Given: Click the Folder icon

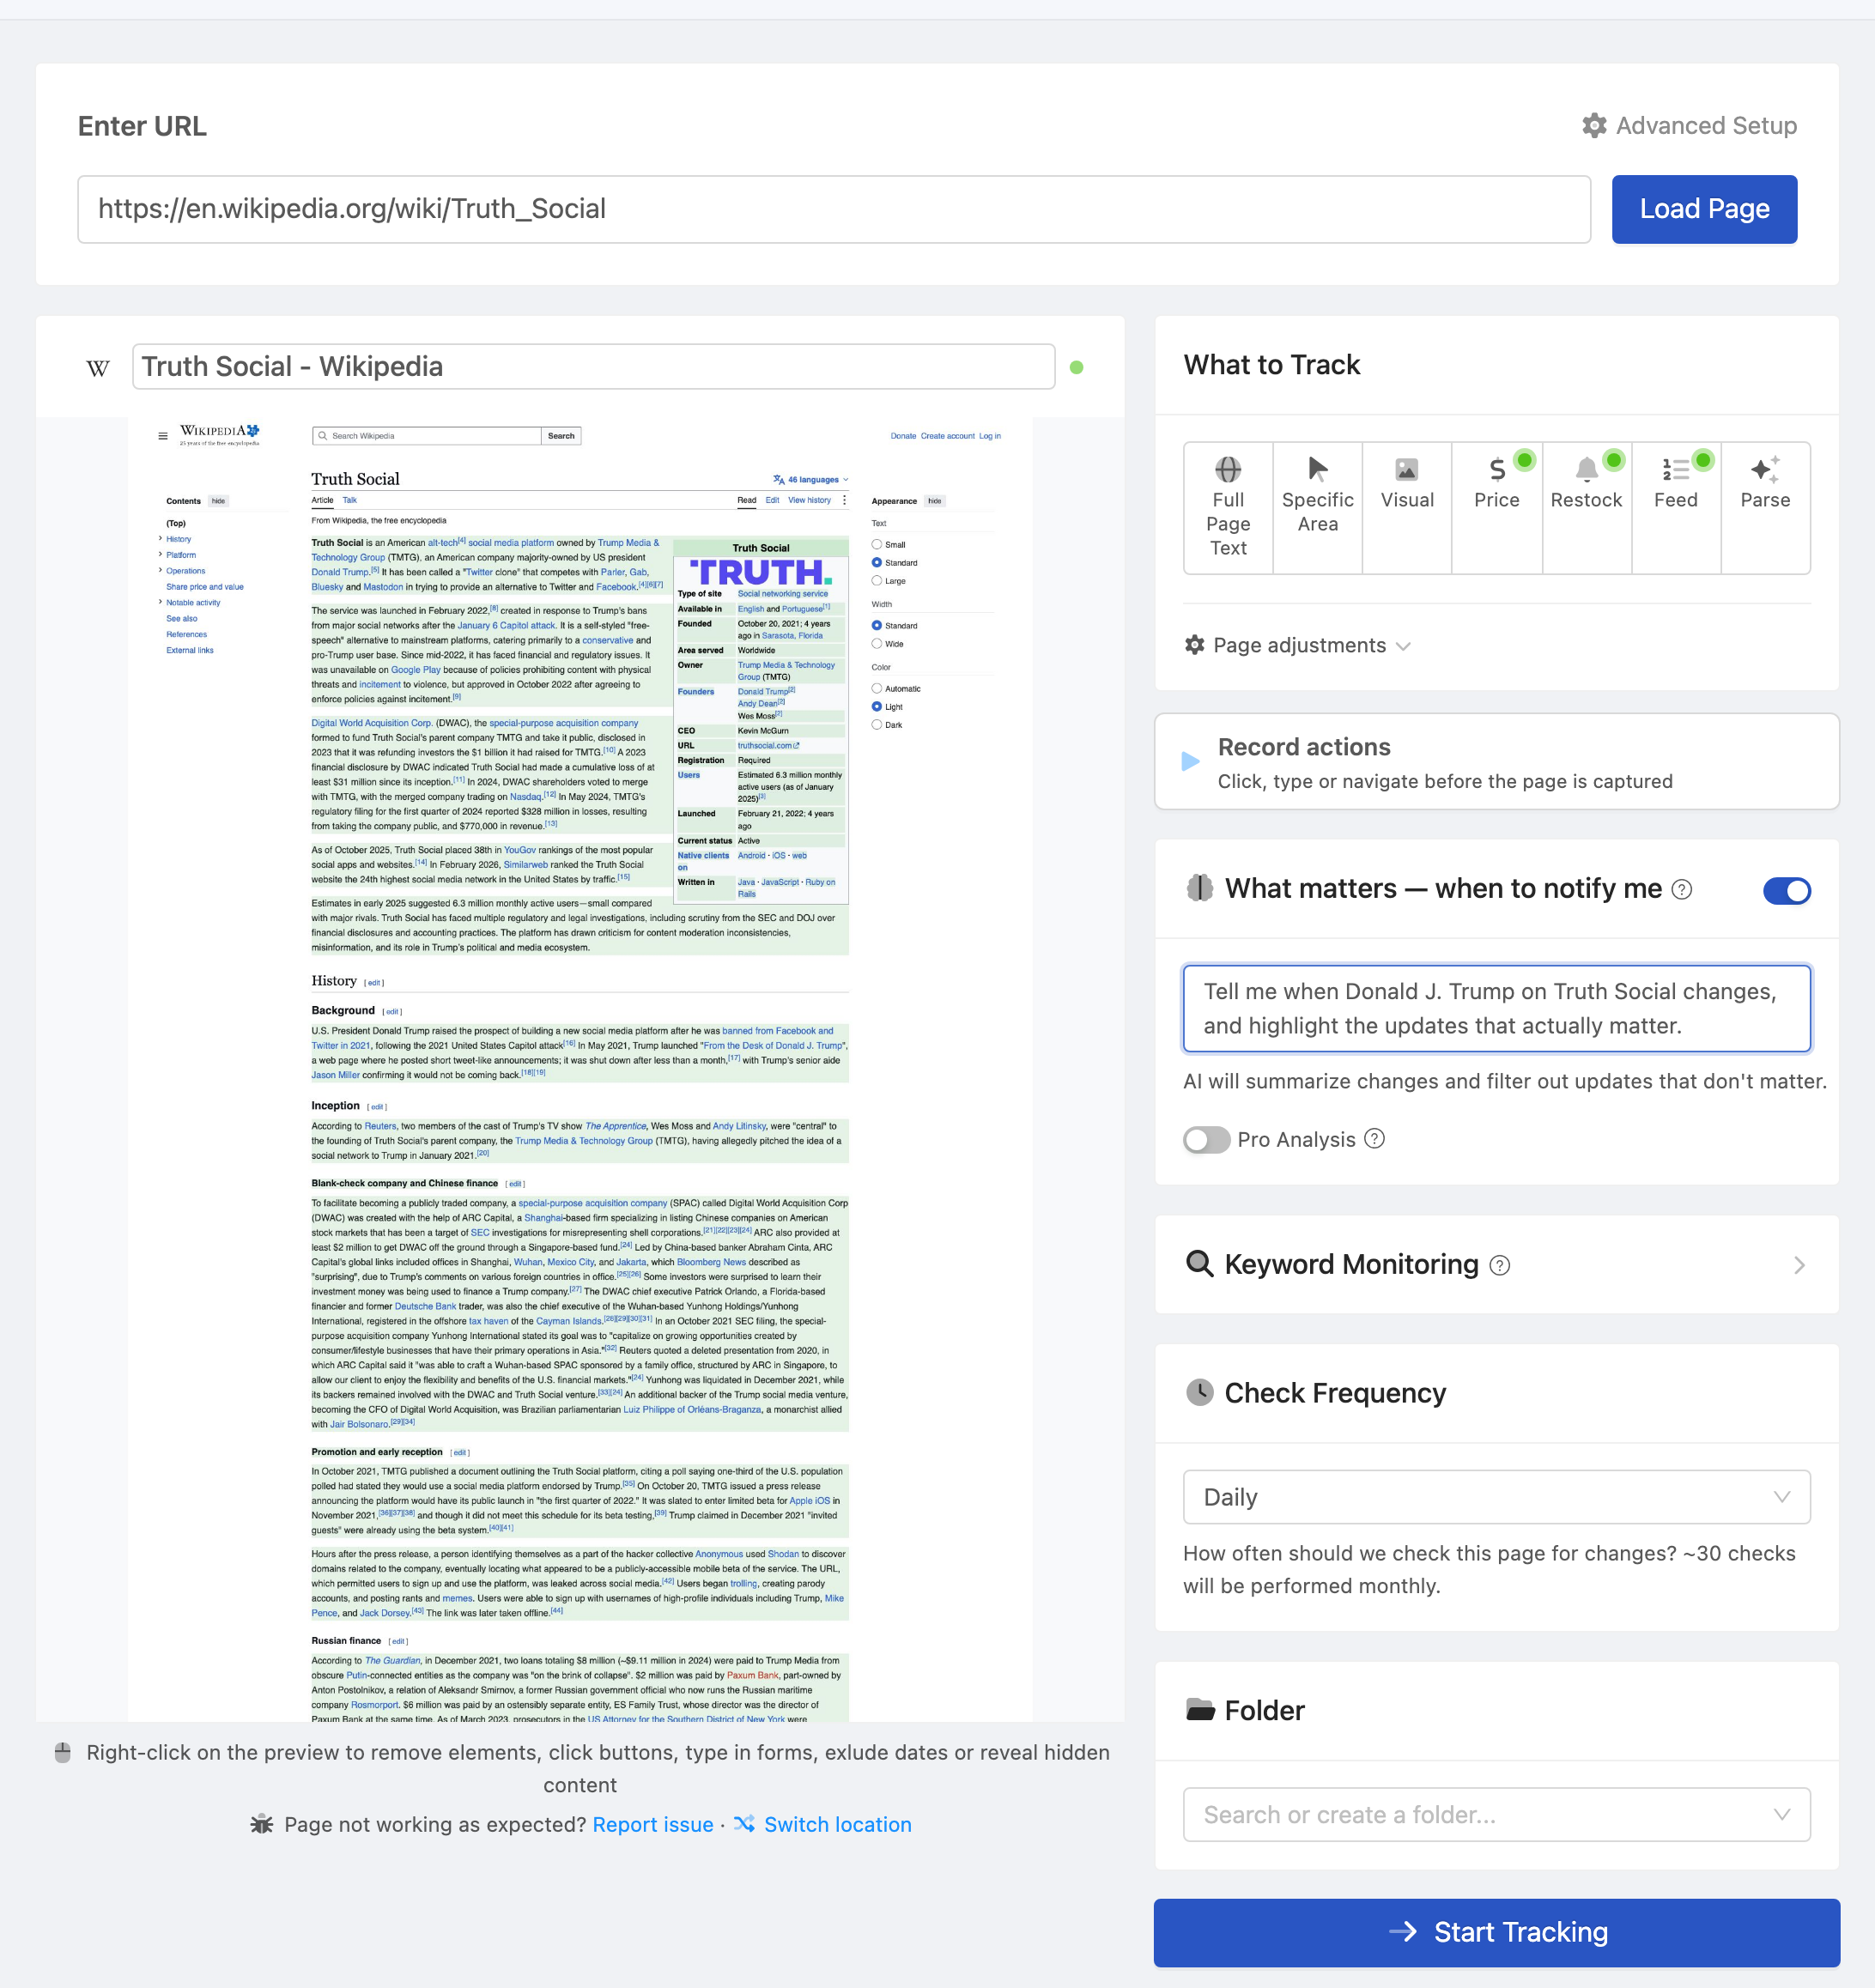Looking at the screenshot, I should (1199, 1710).
